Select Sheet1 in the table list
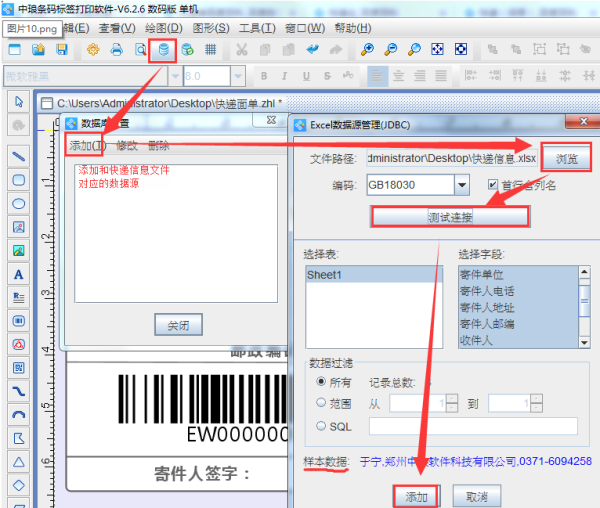 pos(374,275)
